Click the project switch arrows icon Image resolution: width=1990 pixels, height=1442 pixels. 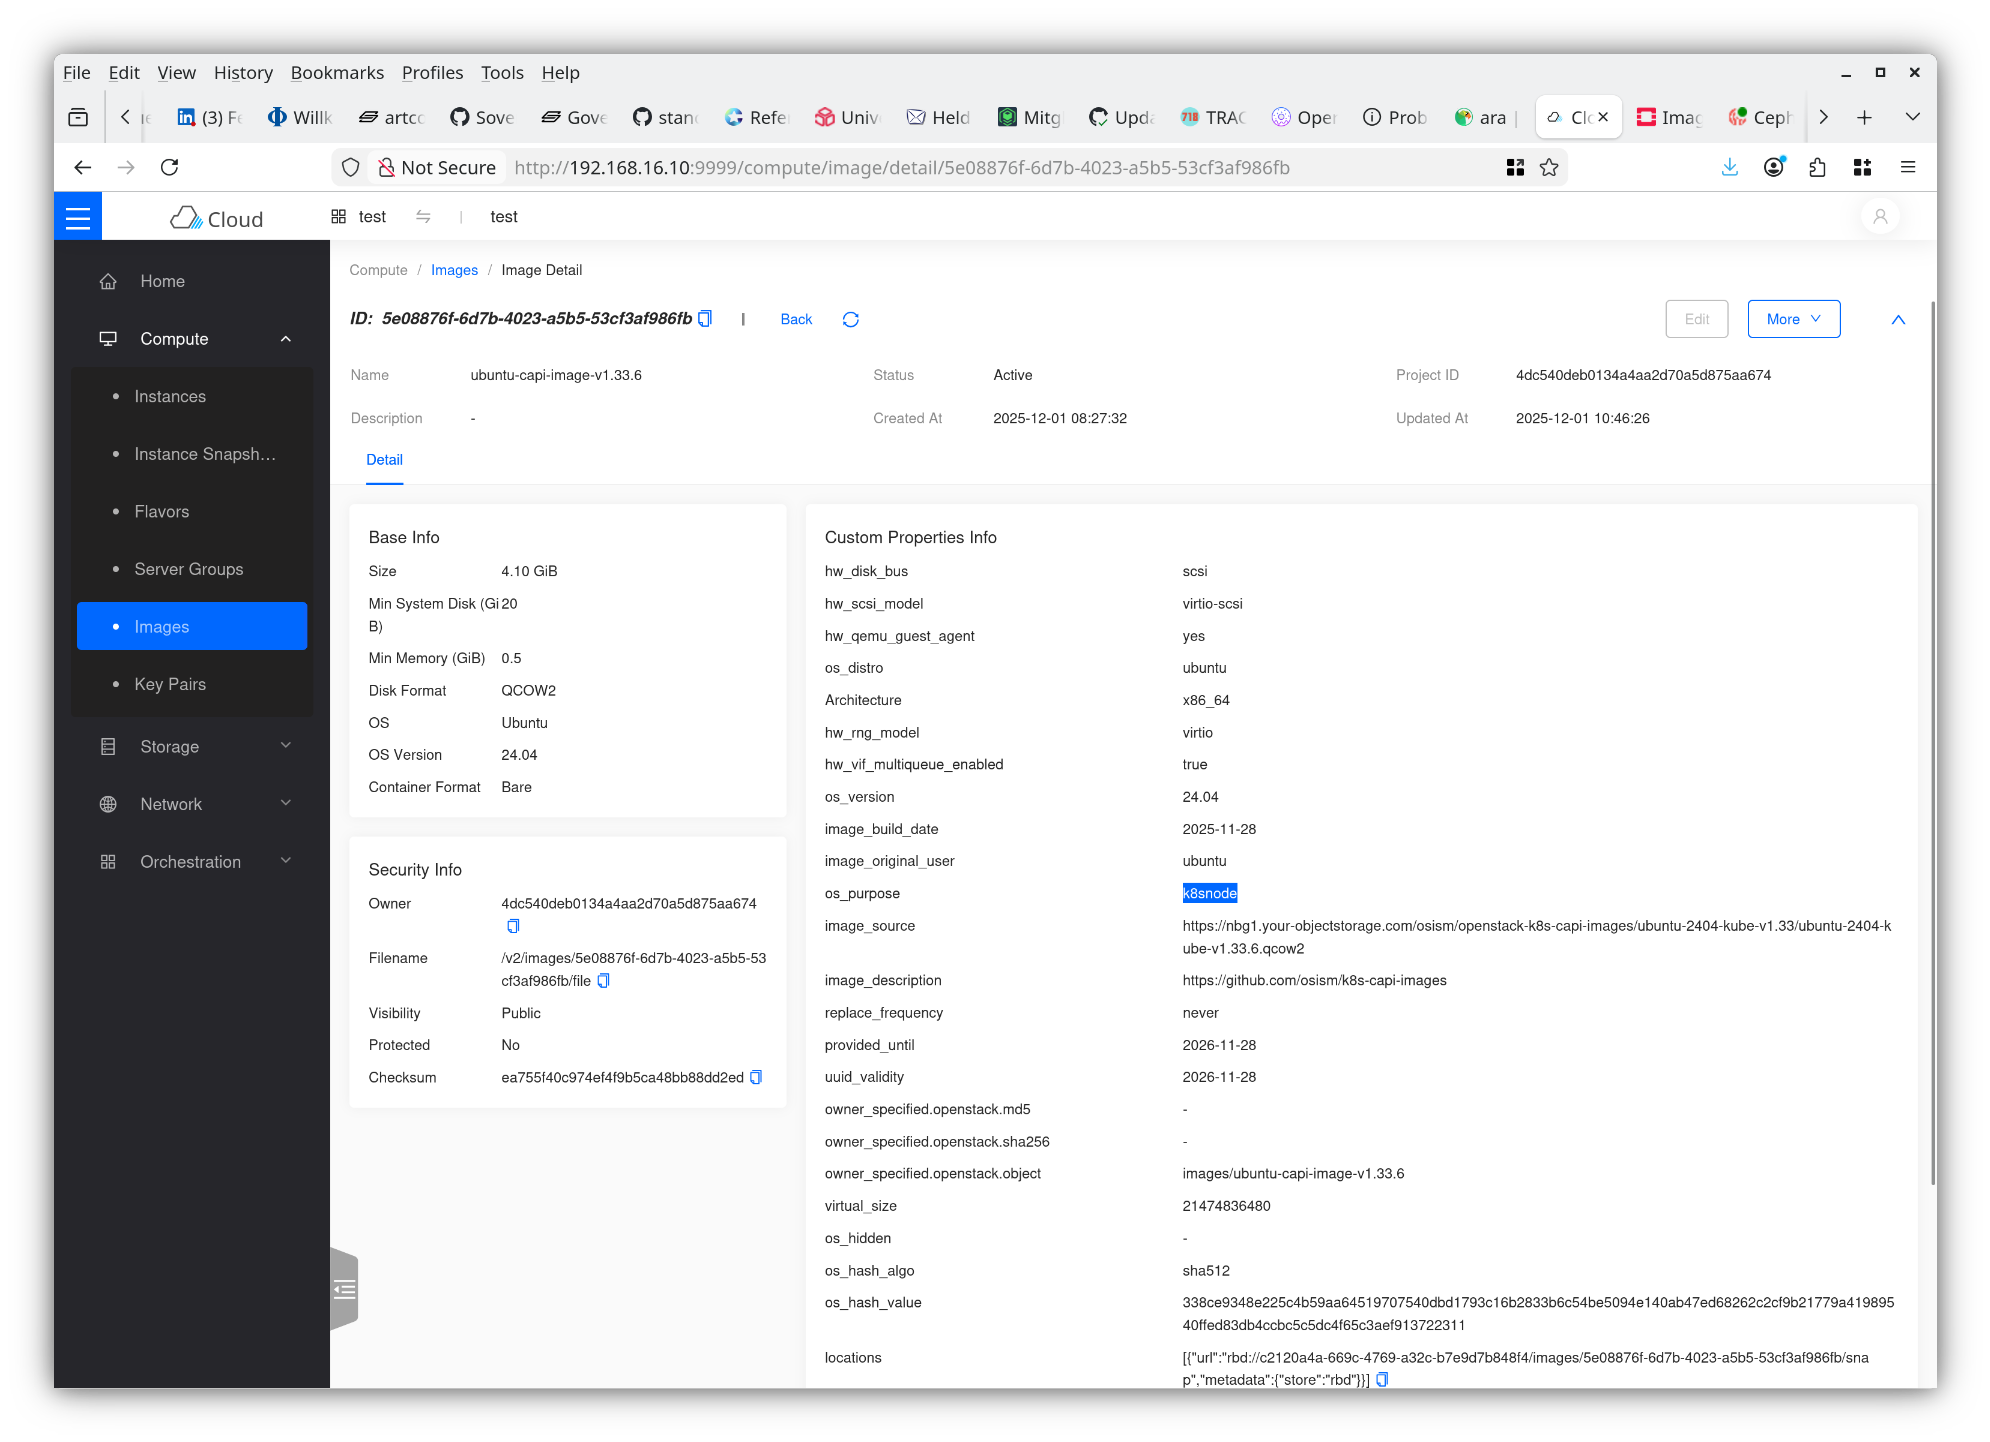[423, 217]
